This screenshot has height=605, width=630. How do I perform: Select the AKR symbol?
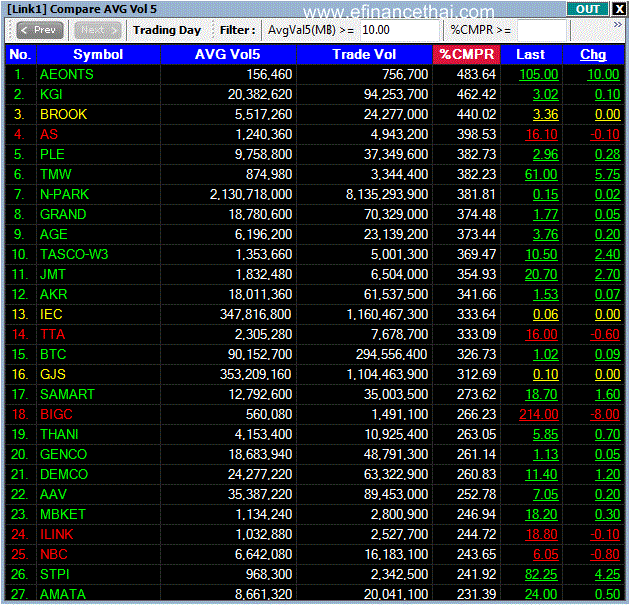pos(53,294)
